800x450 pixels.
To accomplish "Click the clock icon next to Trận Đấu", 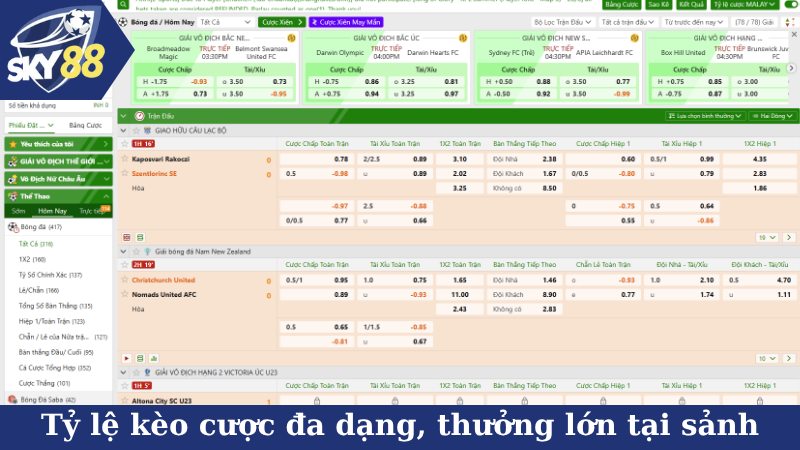I will click(139, 116).
